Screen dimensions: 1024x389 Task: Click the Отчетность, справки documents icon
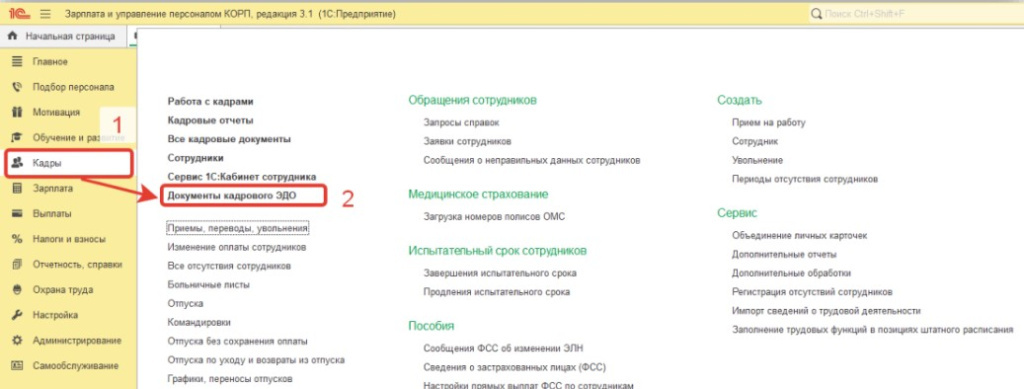[x=17, y=264]
